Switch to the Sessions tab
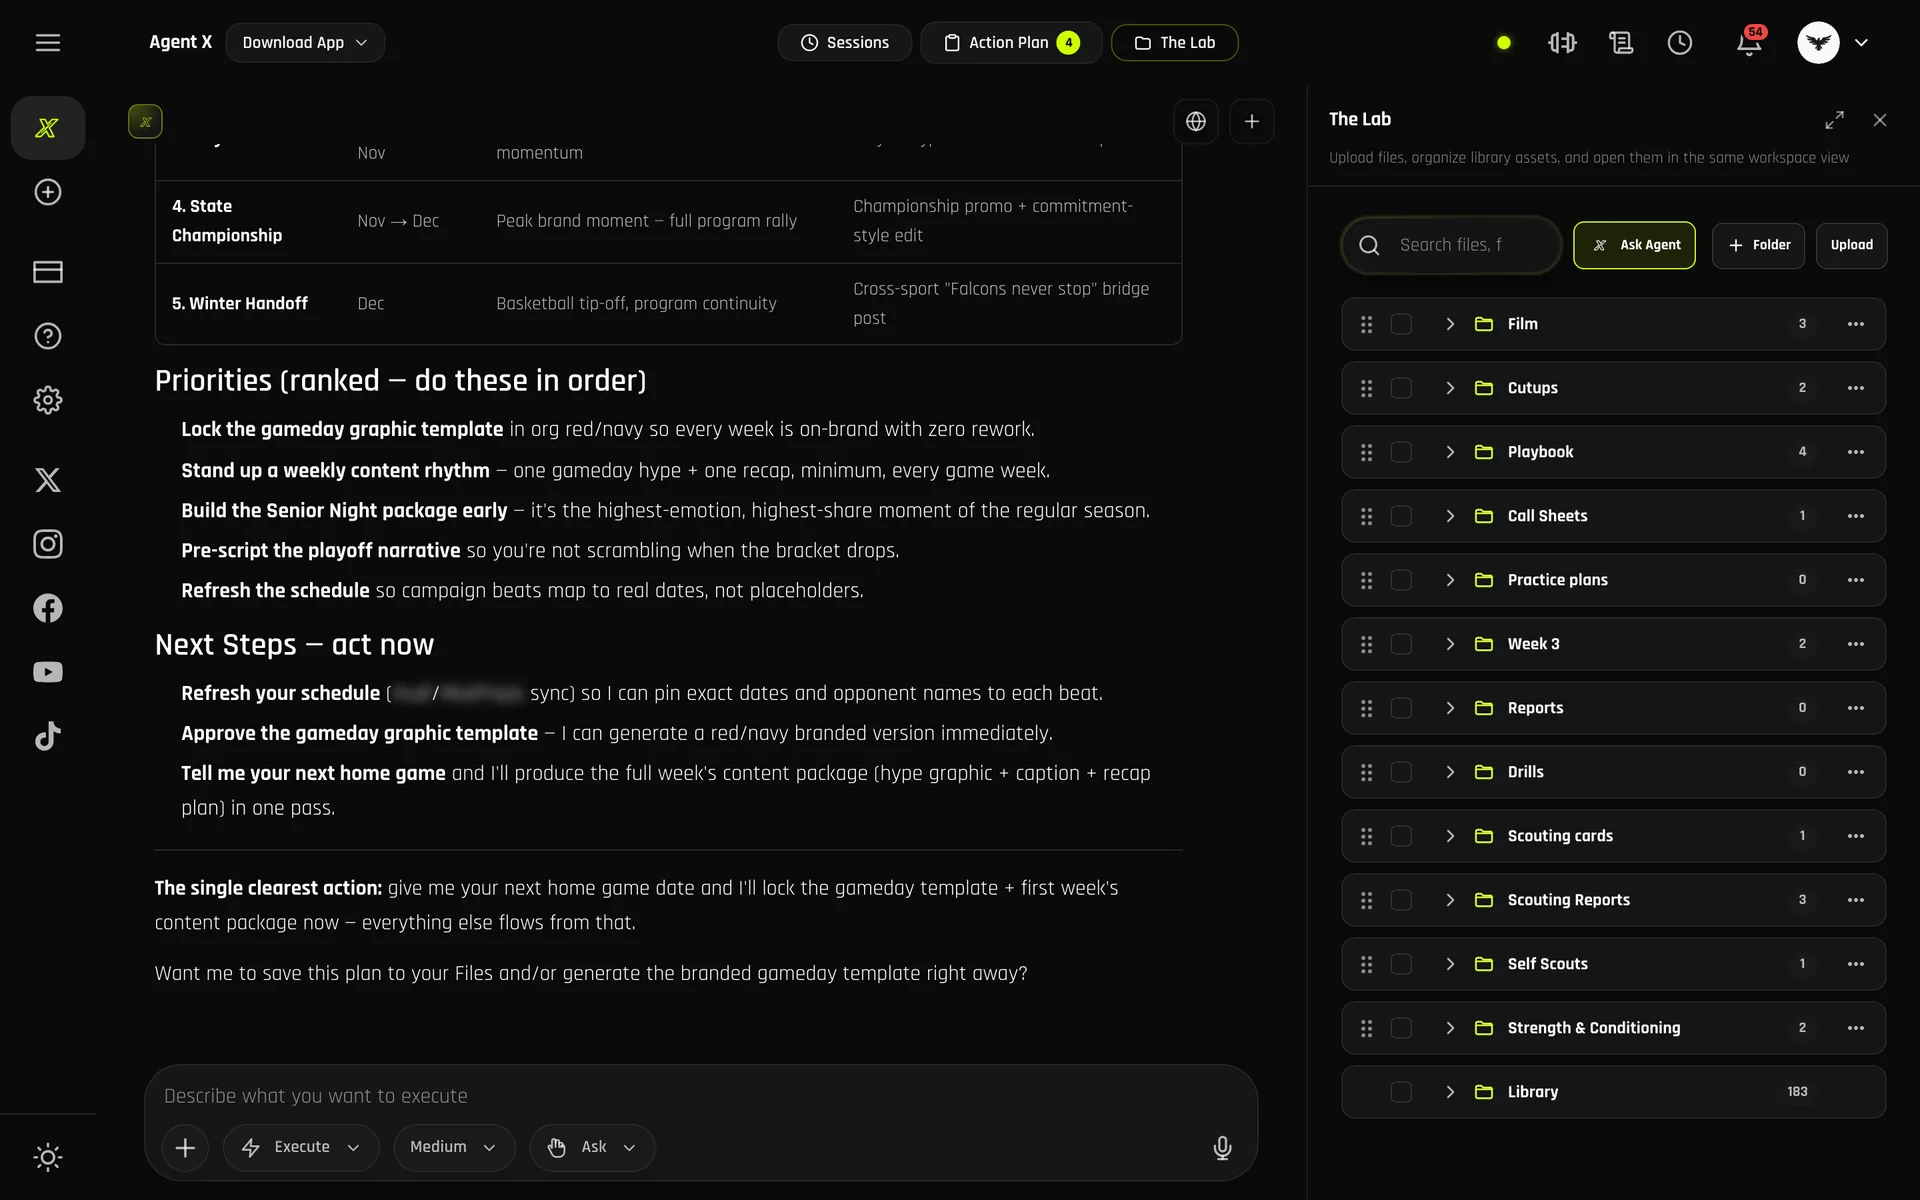Viewport: 1920px width, 1200px height. [845, 43]
